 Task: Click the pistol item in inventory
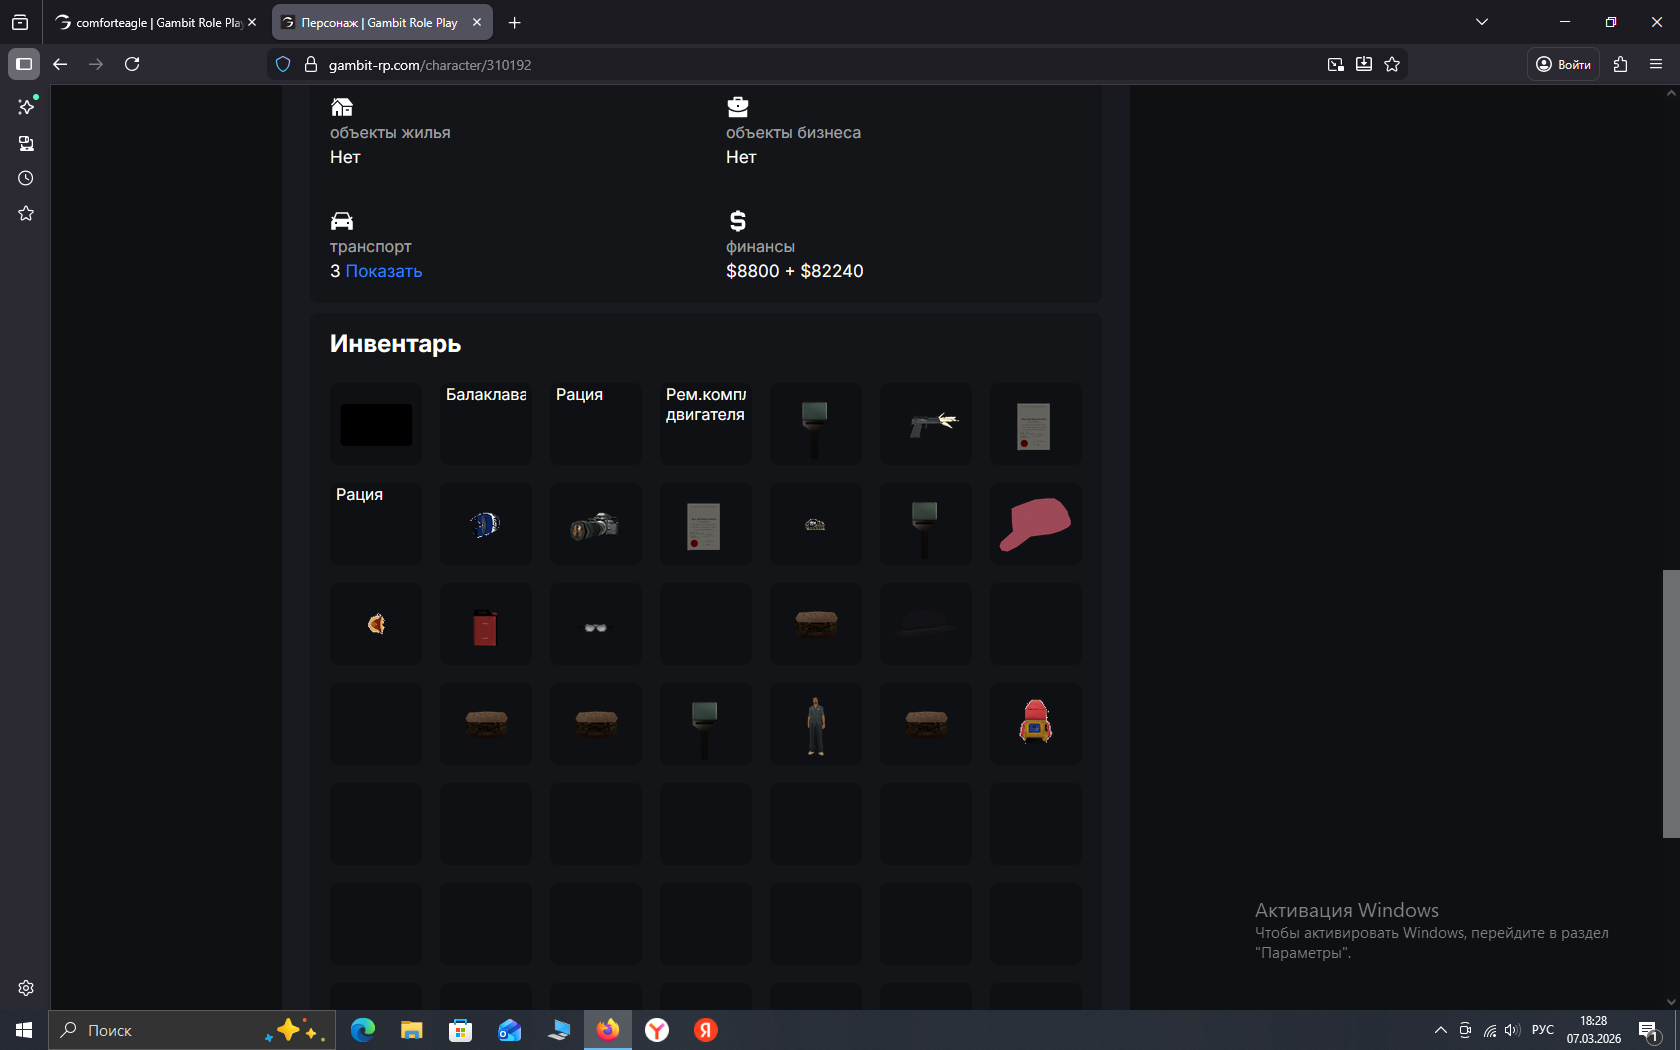[x=926, y=424]
